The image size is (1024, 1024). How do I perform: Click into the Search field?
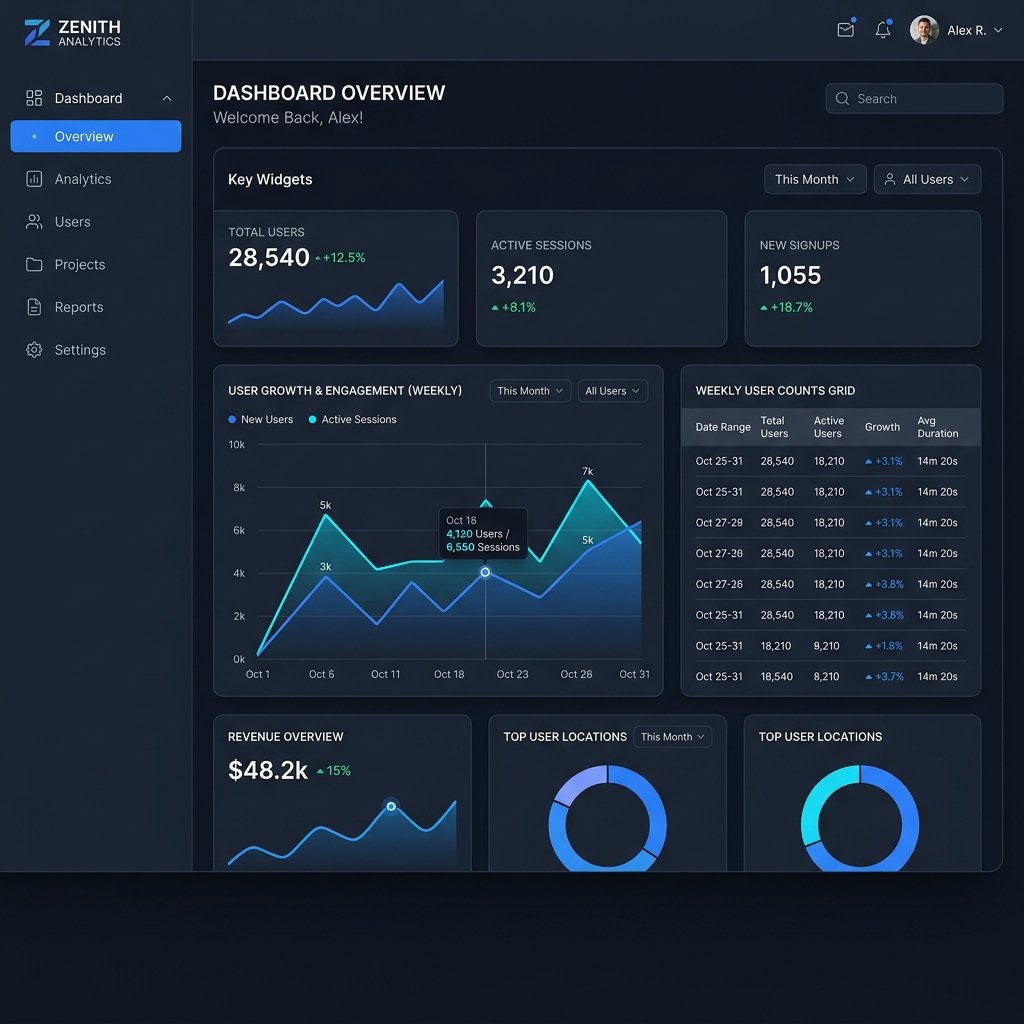(x=914, y=99)
